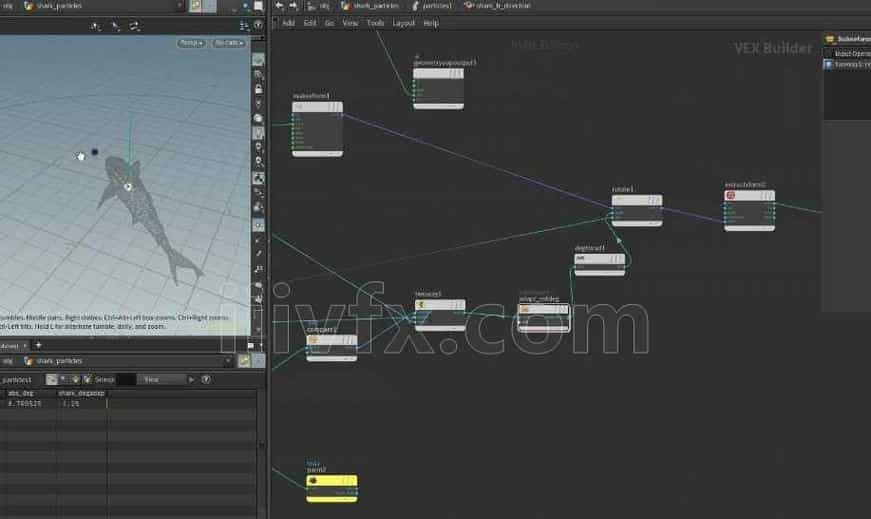
Task: Click the select tool icon above viewport
Action: click(x=115, y=26)
